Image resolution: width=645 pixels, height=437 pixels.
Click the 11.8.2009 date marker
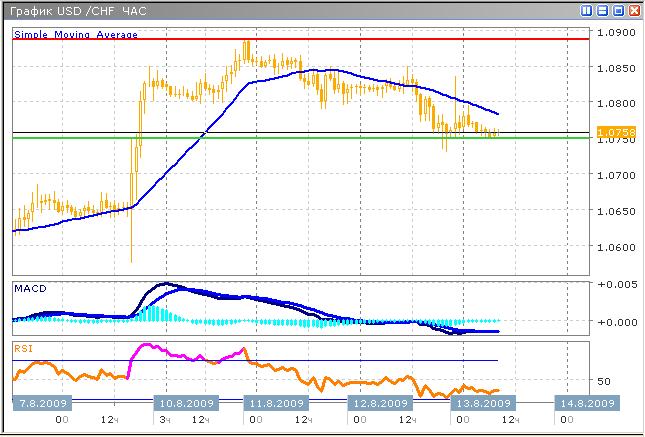pyautogui.click(x=275, y=403)
